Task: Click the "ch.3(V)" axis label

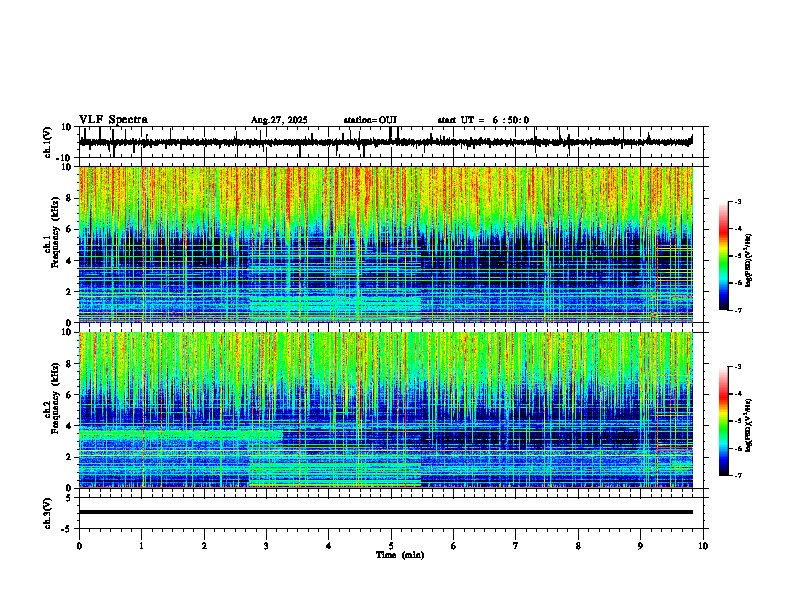Action: point(48,513)
